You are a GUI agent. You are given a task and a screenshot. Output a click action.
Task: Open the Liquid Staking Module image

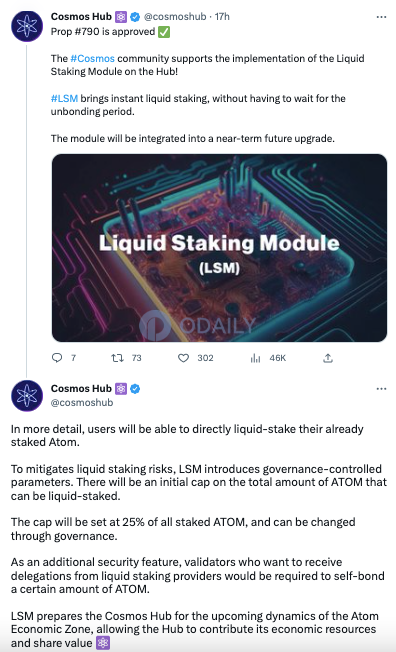tap(219, 248)
